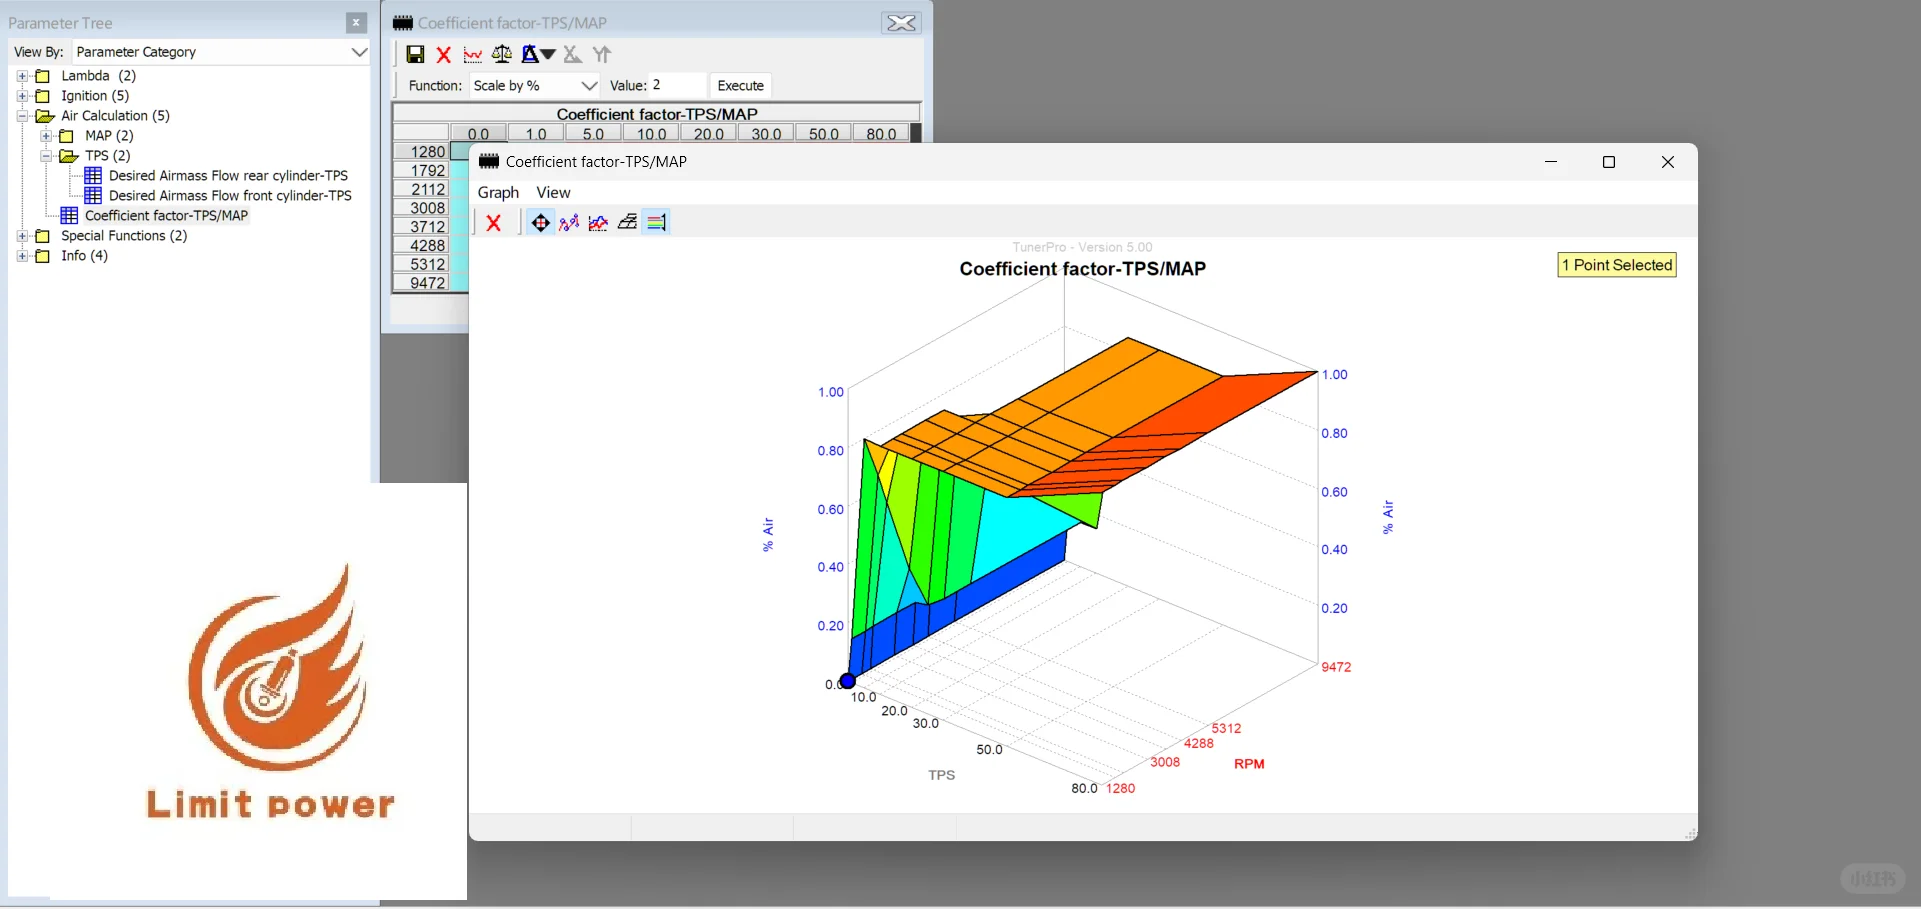Click the 80.0 column header in table
The width and height of the screenshot is (1921, 909).
click(x=881, y=134)
